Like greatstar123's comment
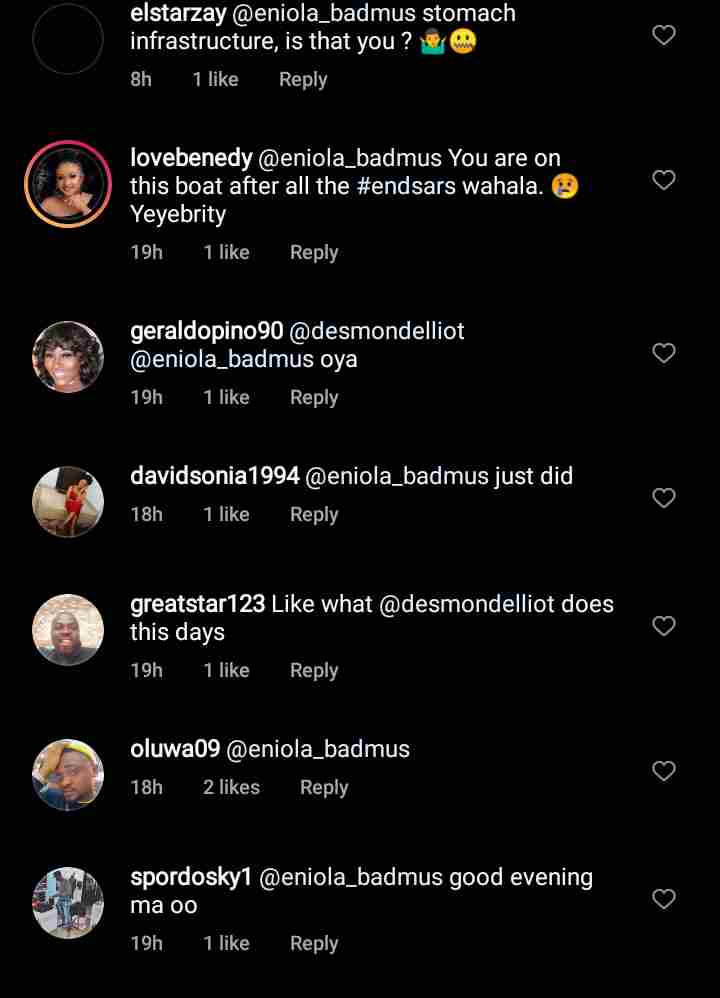 664,626
